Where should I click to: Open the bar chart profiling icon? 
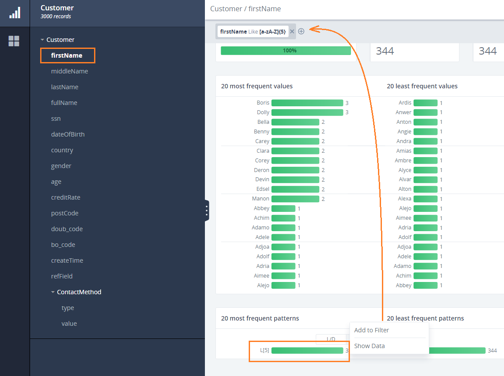point(15,13)
